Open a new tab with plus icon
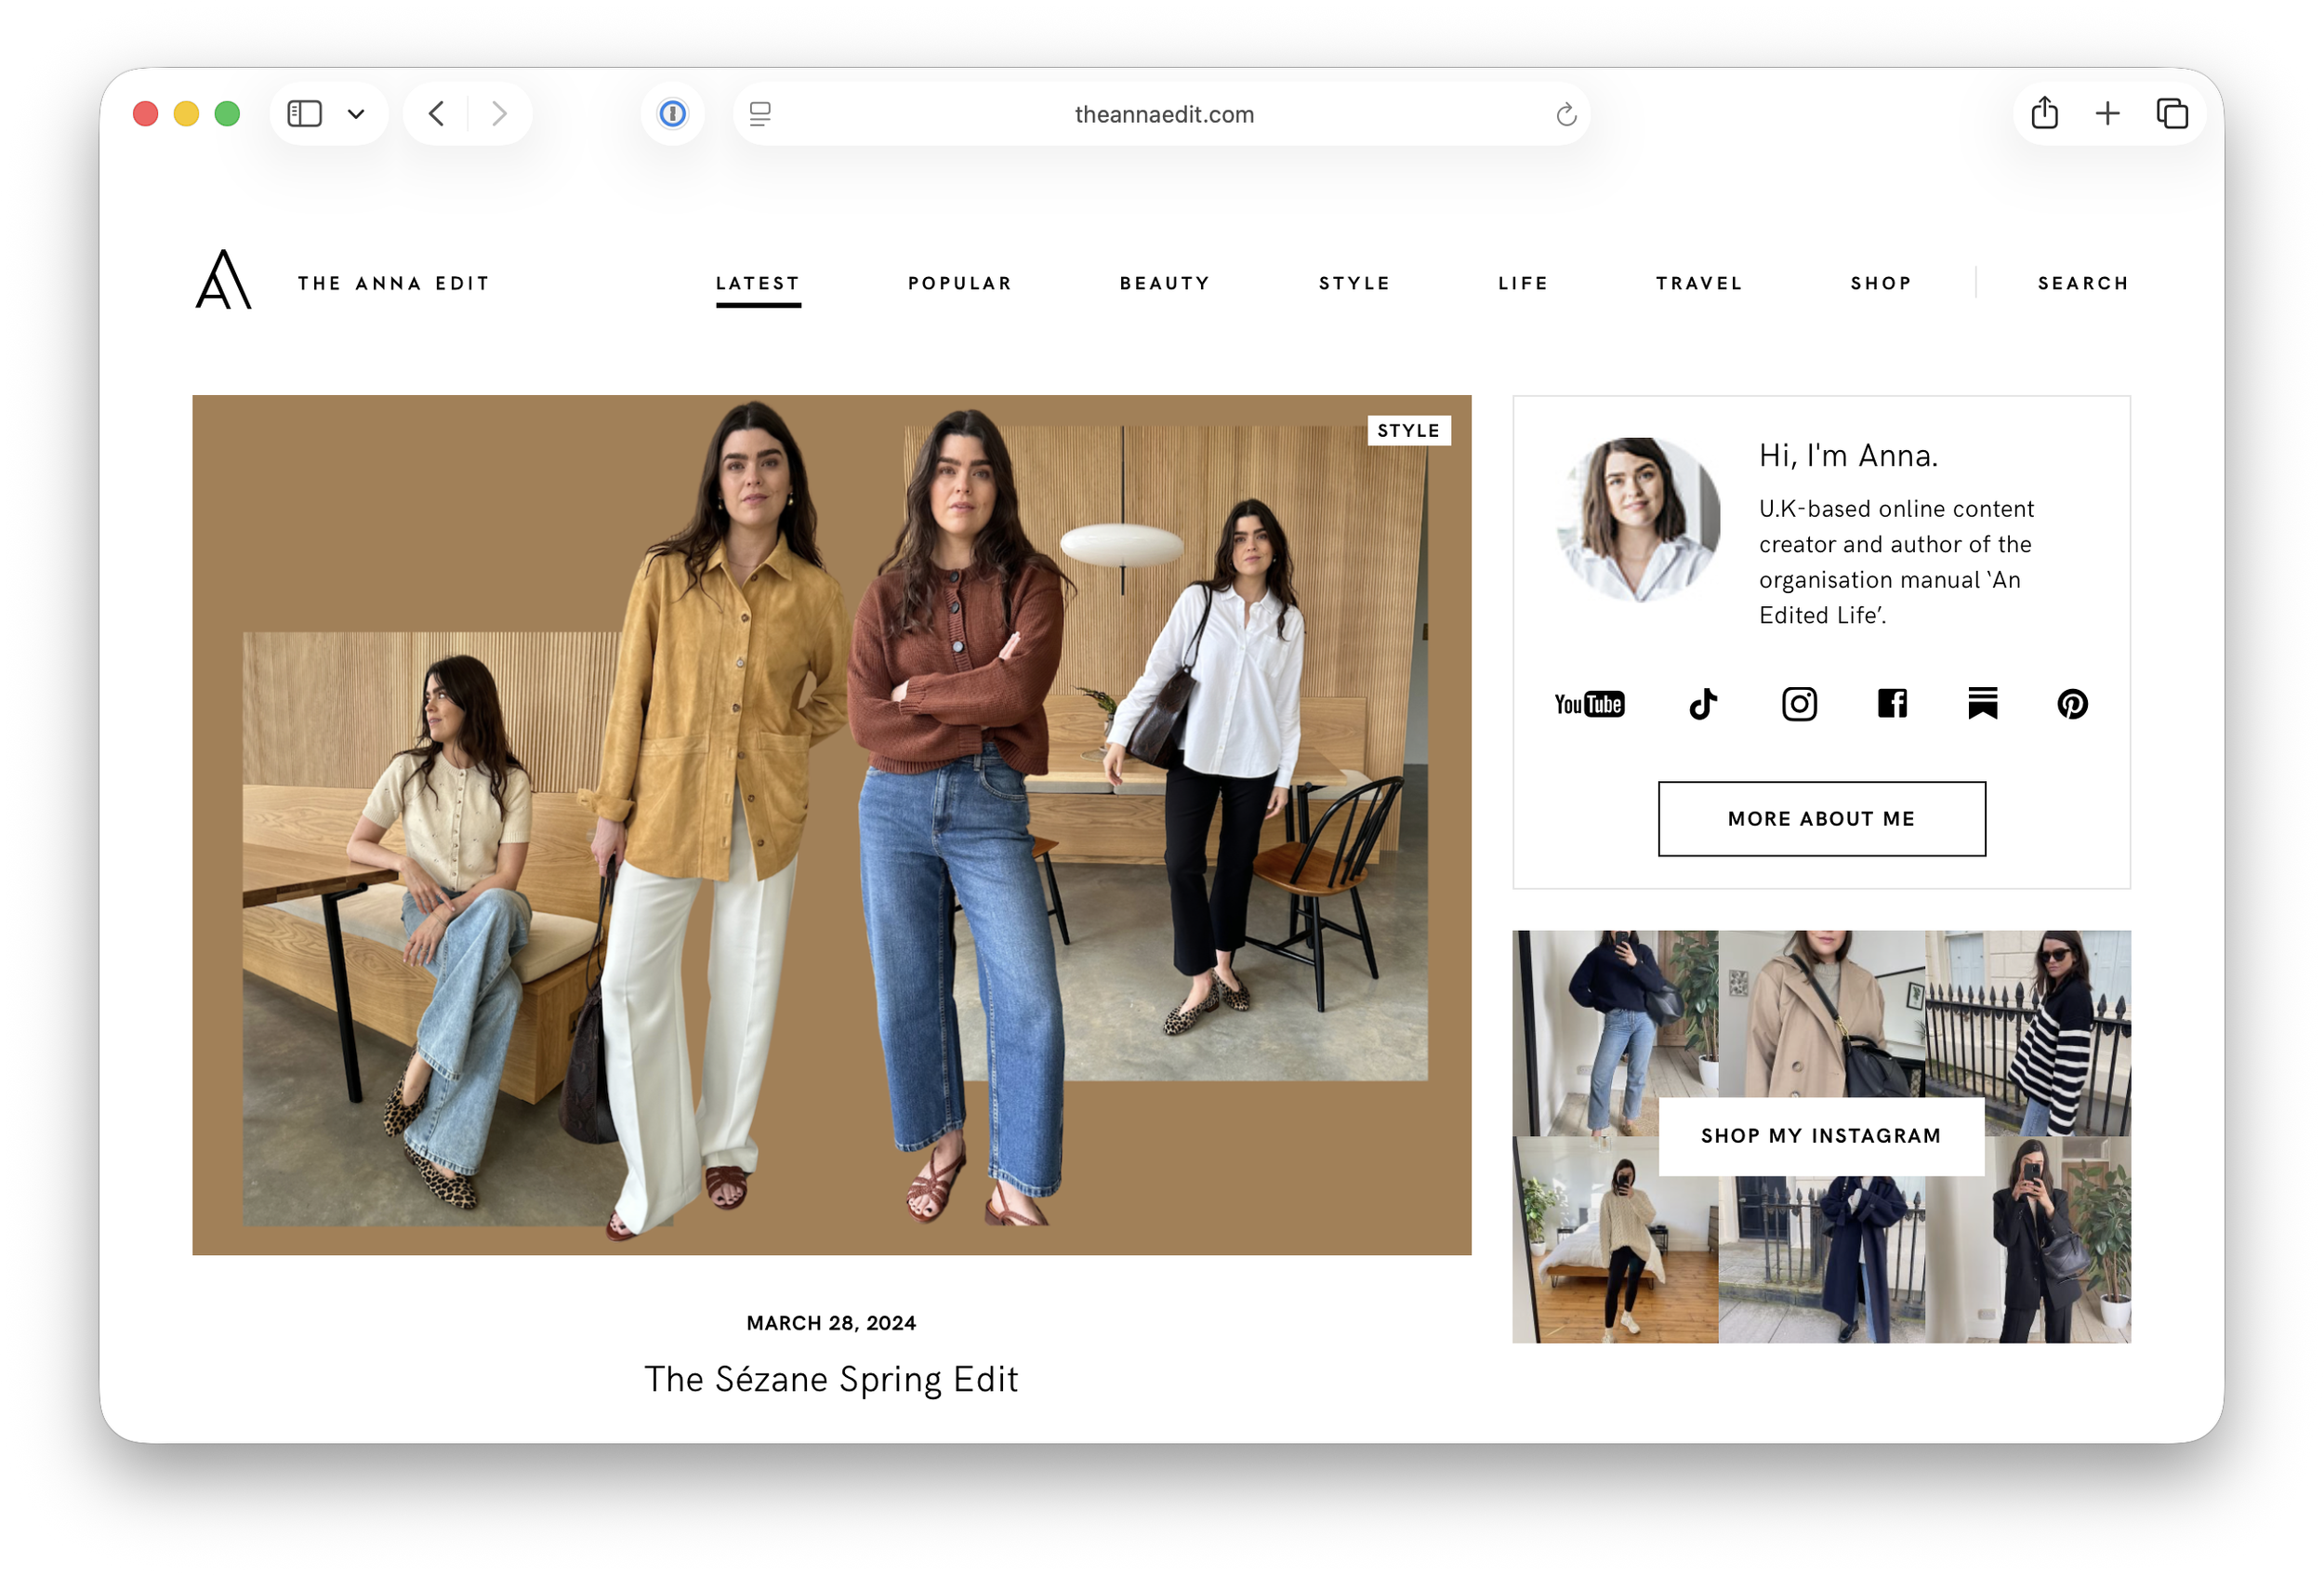The height and width of the screenshot is (1575, 2324). [2107, 114]
